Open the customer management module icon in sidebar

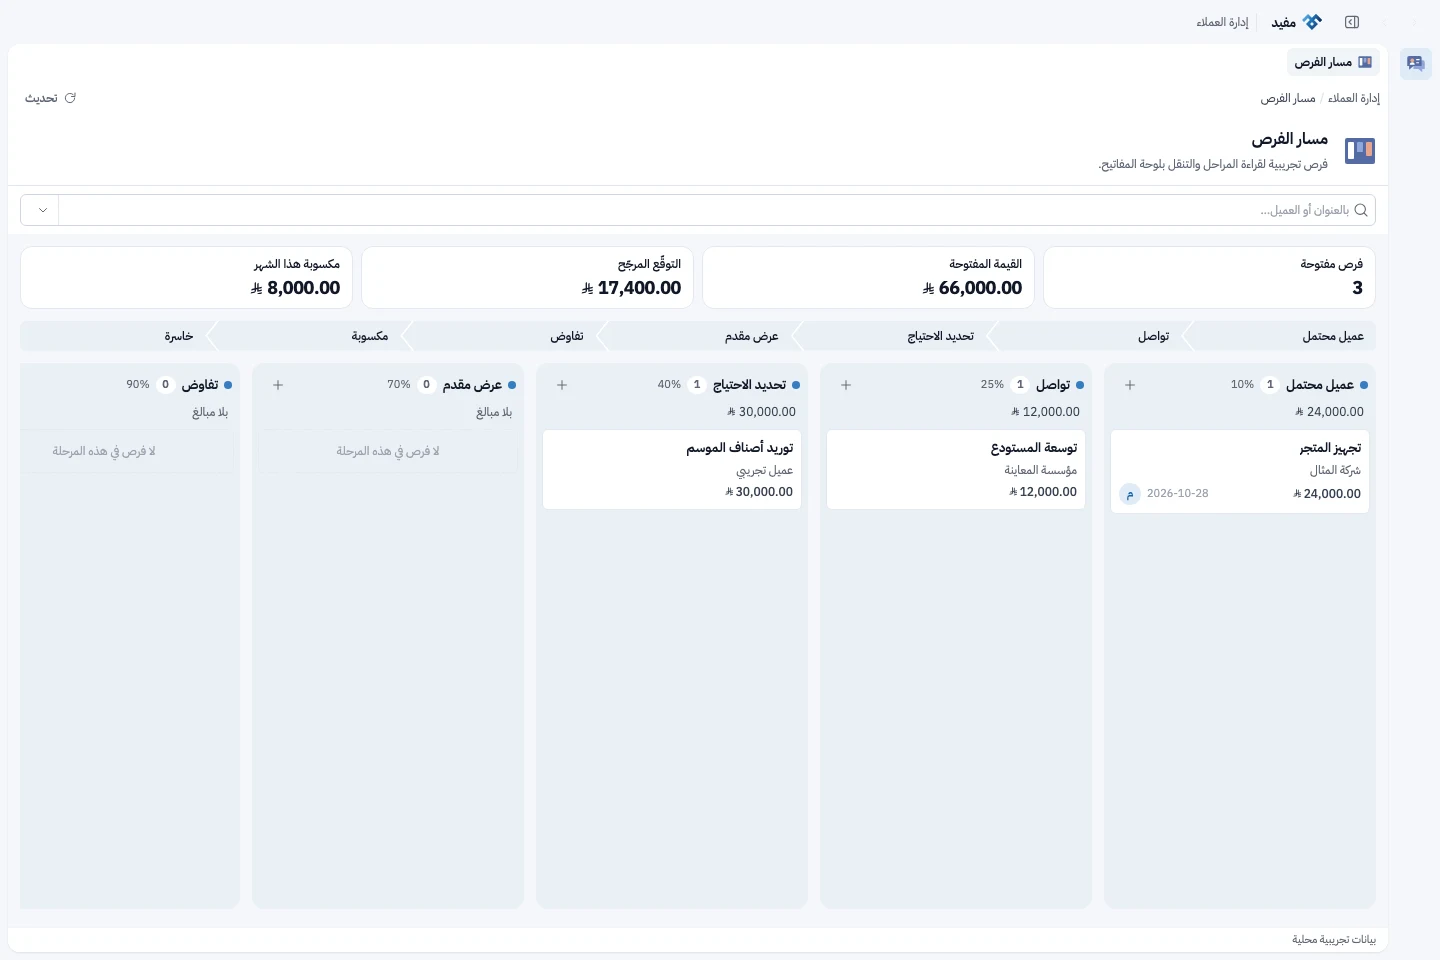click(x=1415, y=63)
